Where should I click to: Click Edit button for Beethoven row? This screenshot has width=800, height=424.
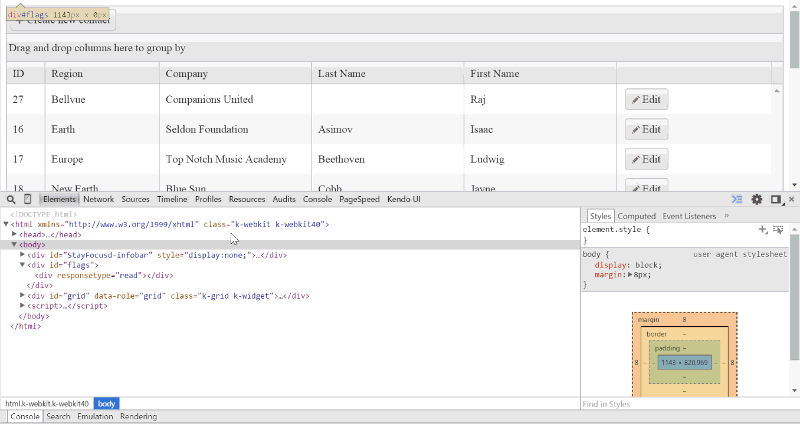tap(646, 159)
